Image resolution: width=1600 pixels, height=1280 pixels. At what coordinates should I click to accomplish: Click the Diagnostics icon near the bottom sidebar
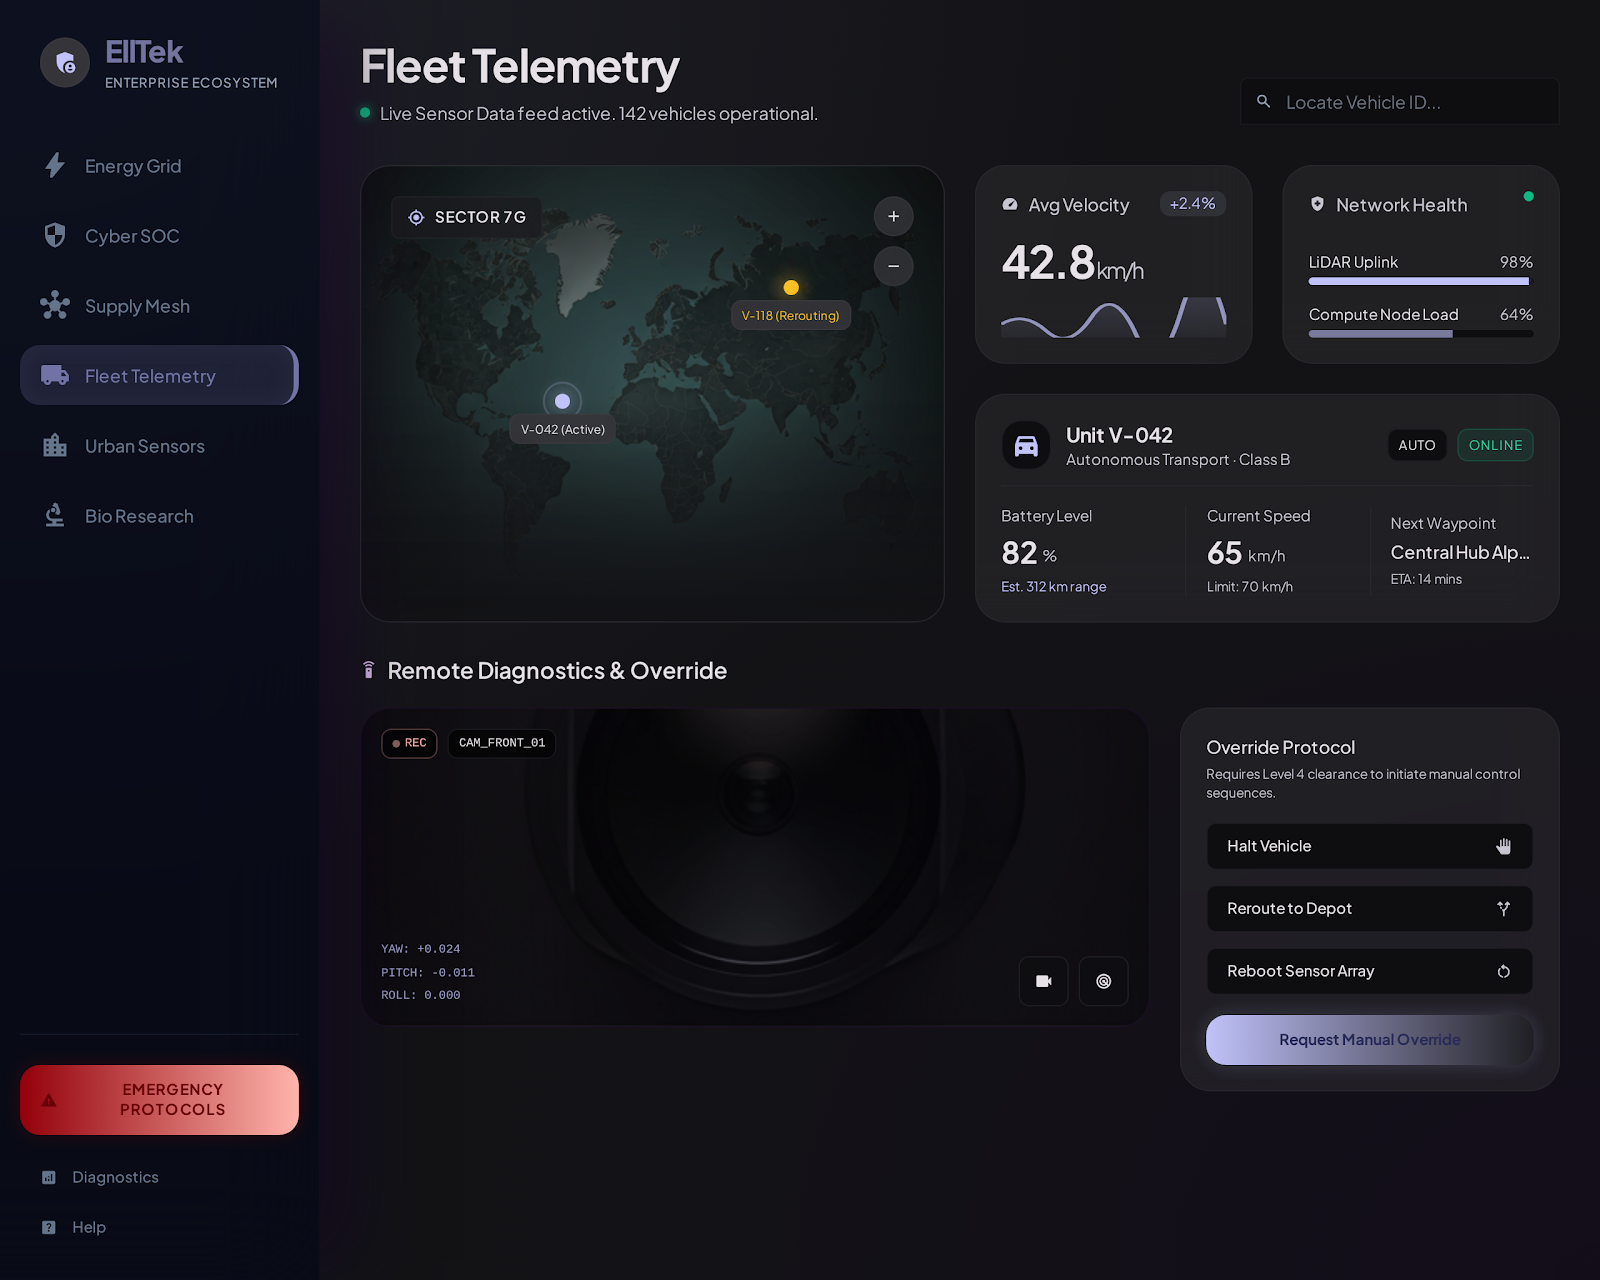(x=49, y=1177)
